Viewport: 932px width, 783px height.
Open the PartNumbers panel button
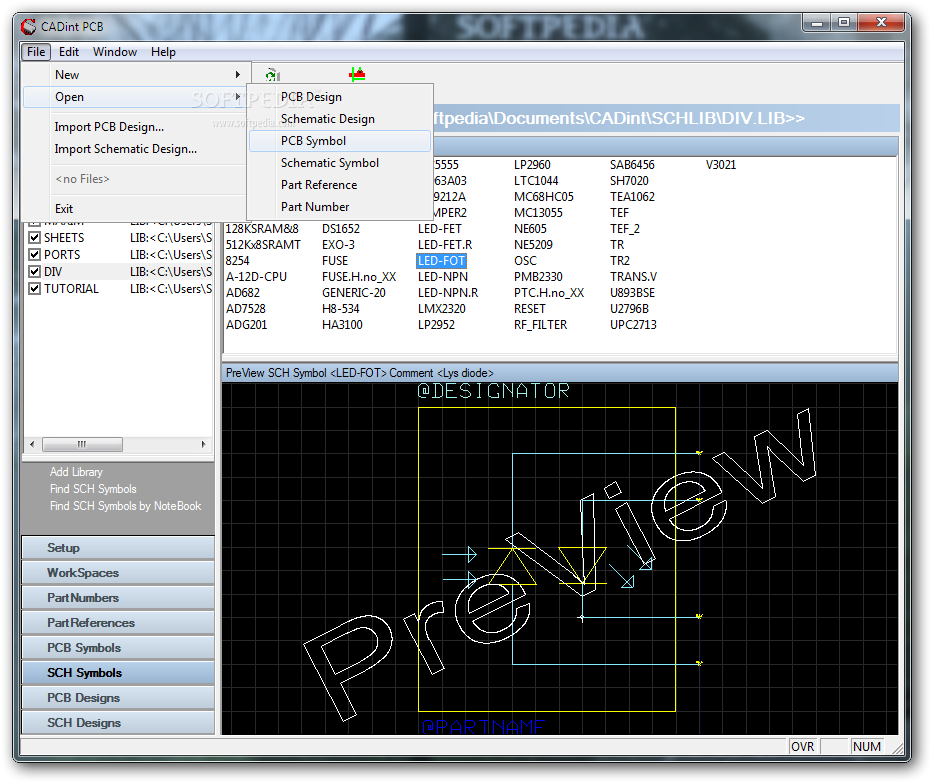[x=118, y=598]
